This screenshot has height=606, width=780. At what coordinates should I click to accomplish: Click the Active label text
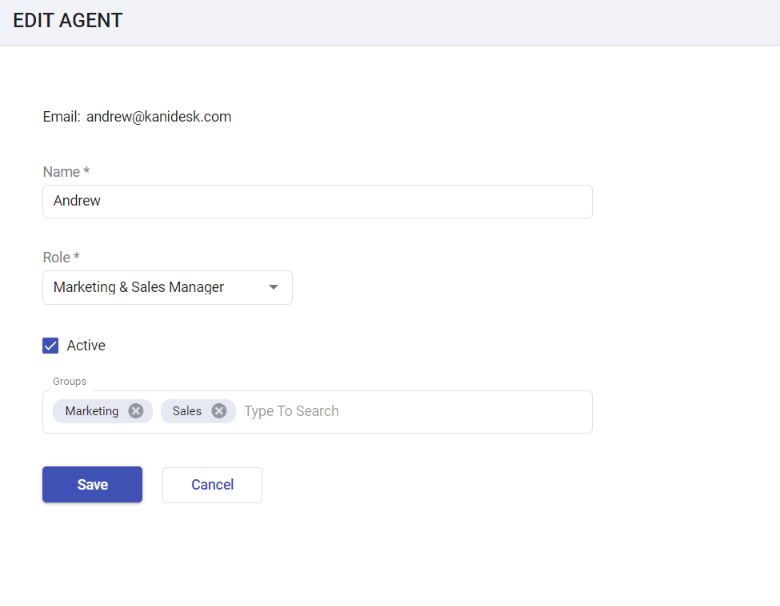pos(86,345)
